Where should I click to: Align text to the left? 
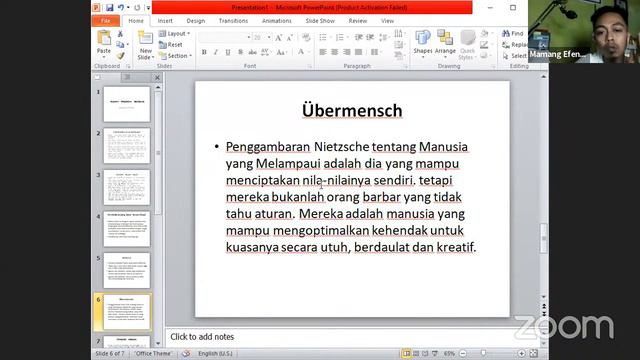[323, 52]
